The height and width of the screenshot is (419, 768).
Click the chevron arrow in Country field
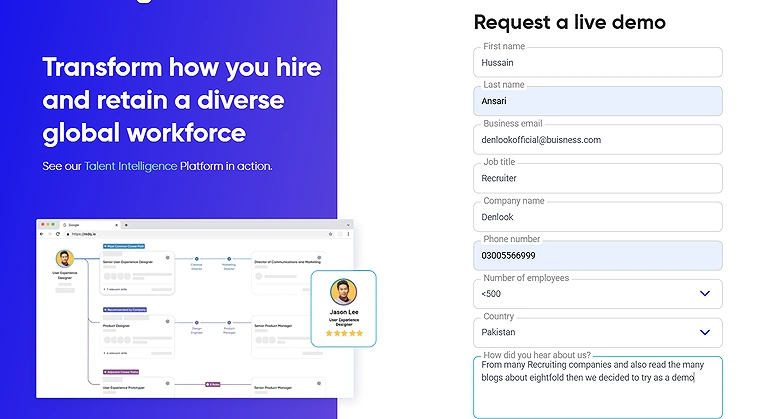pyautogui.click(x=705, y=332)
